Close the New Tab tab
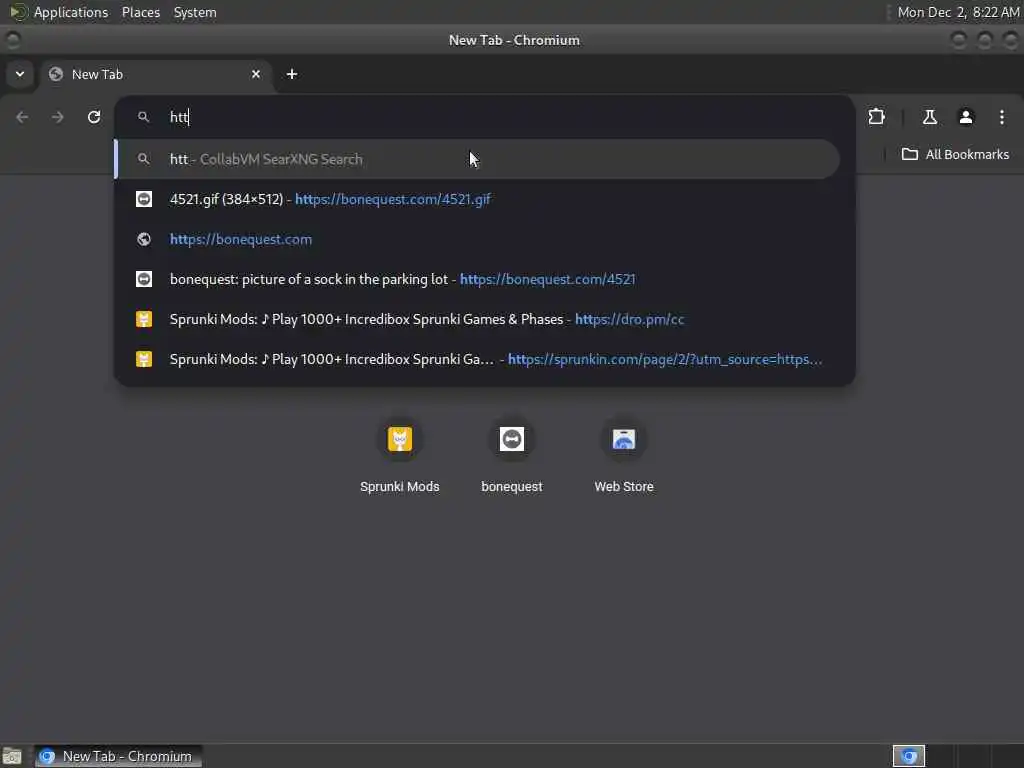Viewport: 1024px width, 768px height. pyautogui.click(x=256, y=74)
